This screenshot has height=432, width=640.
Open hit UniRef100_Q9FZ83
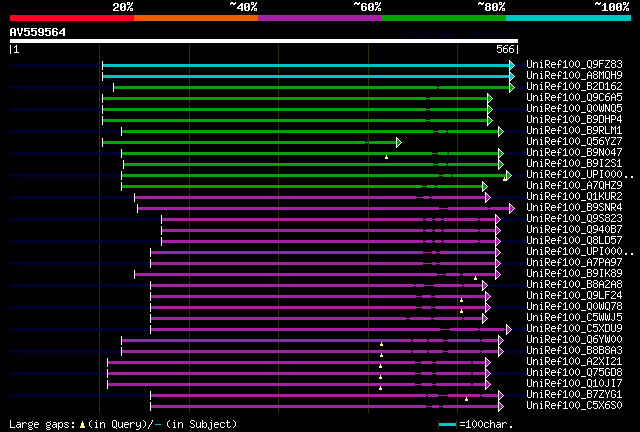[x=574, y=65]
